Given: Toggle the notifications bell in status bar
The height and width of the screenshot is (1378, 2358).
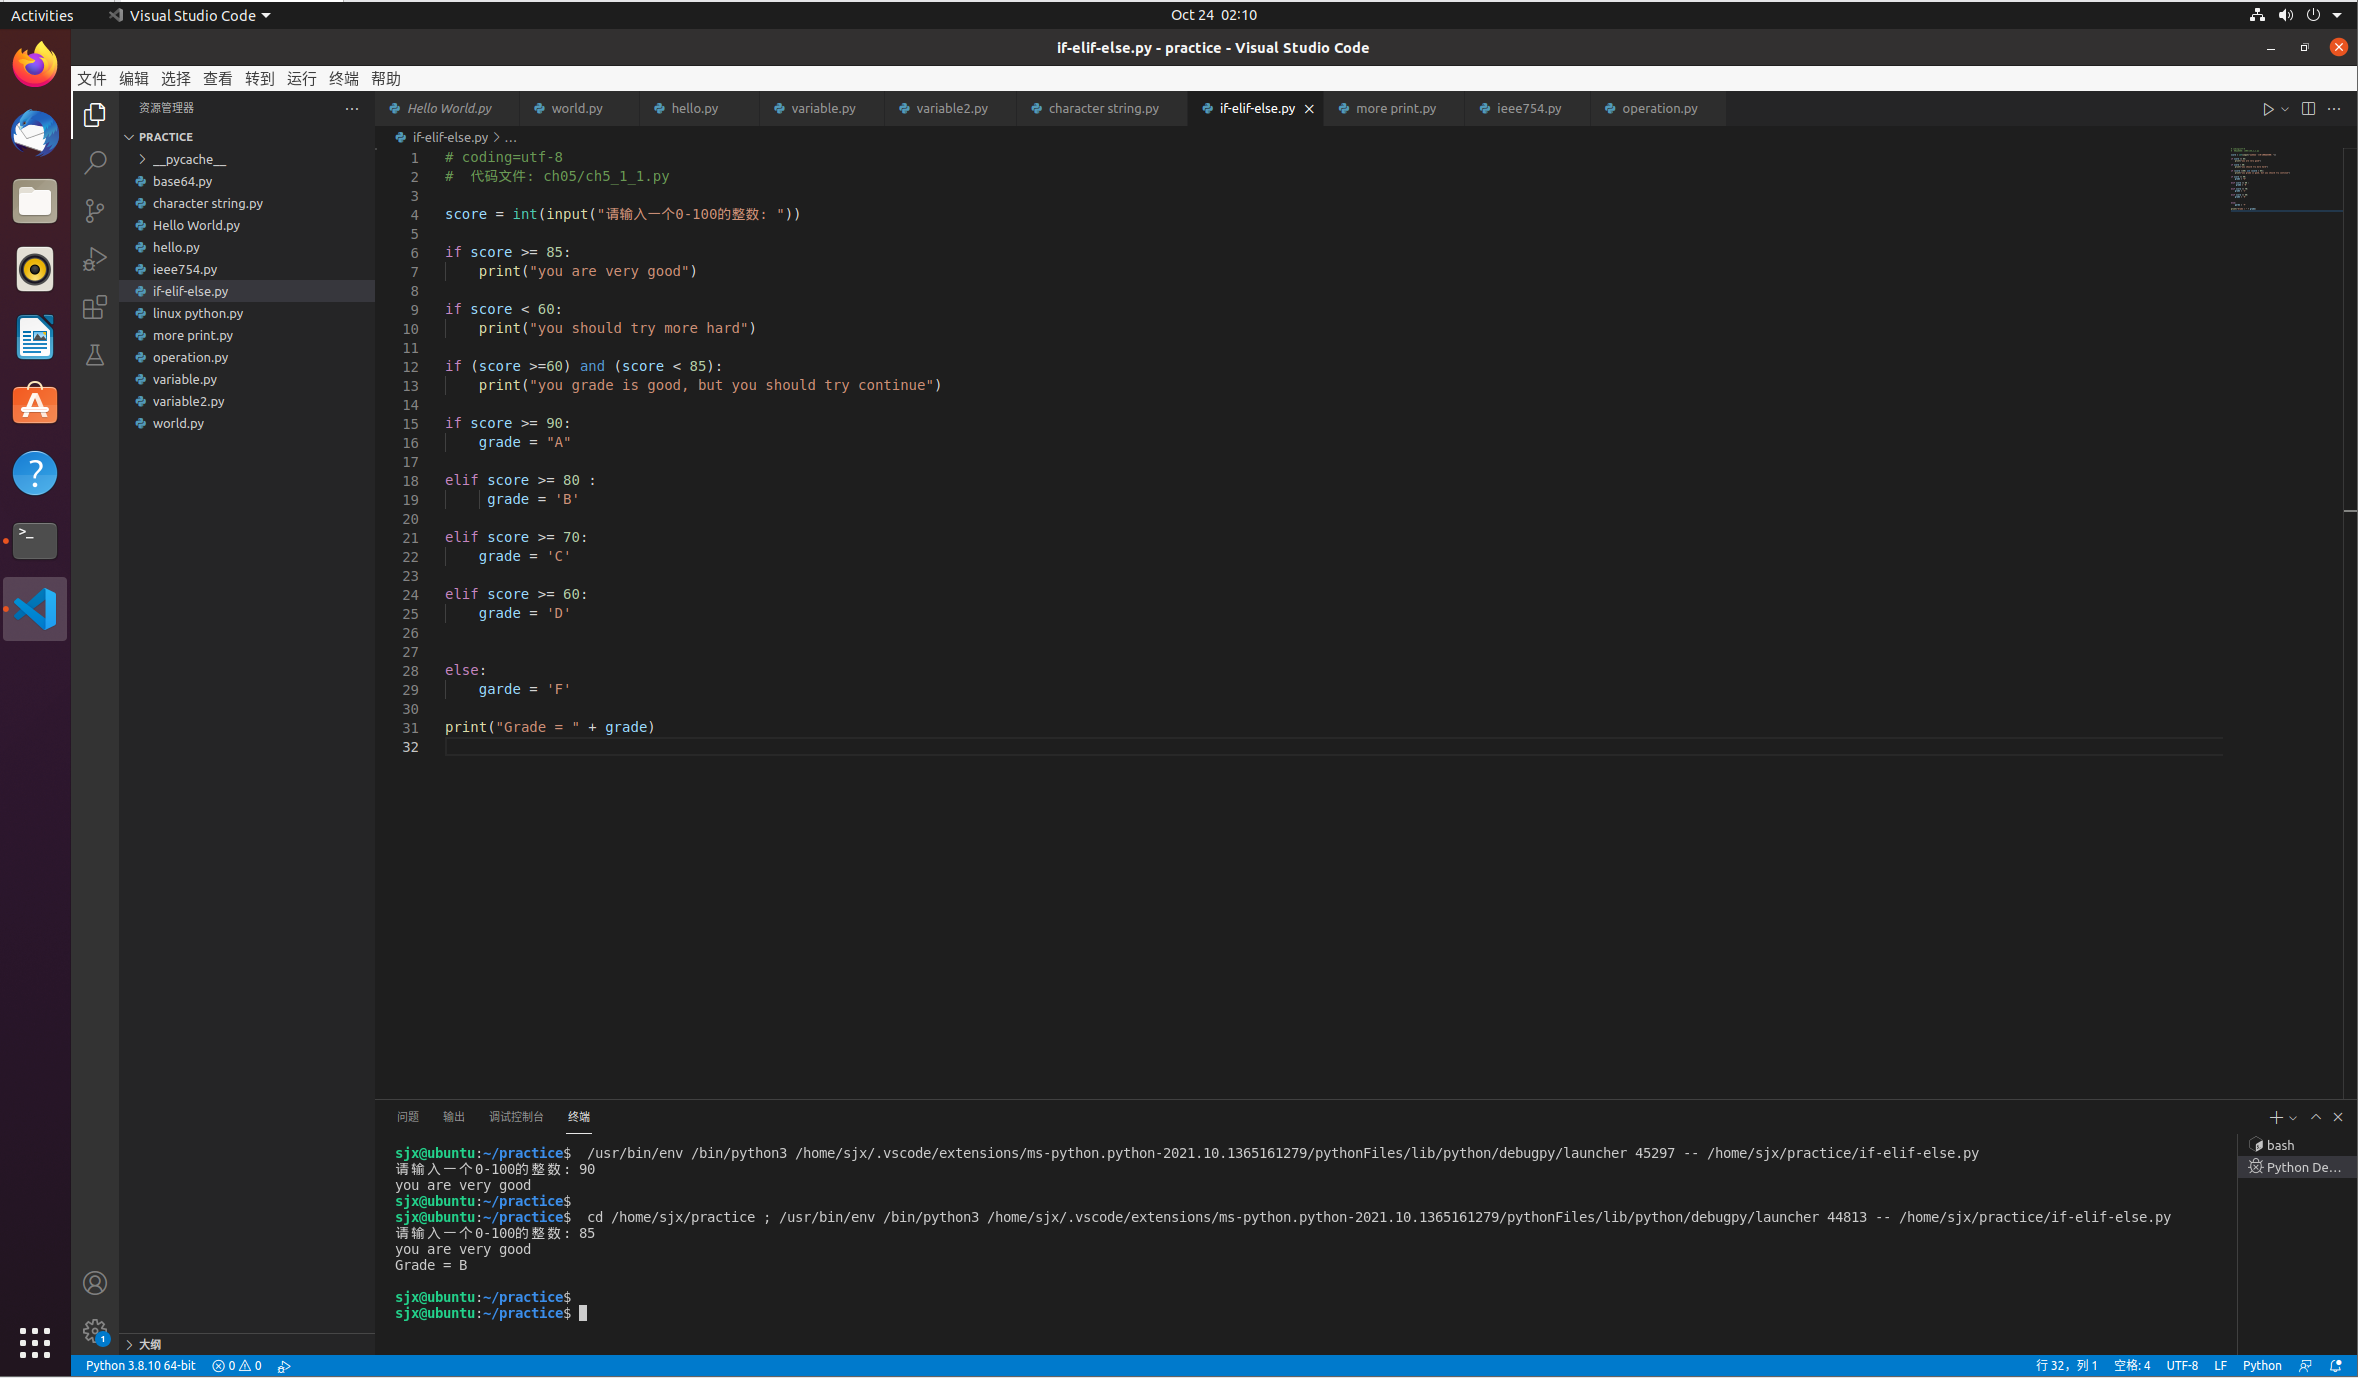Looking at the screenshot, I should [2336, 1366].
